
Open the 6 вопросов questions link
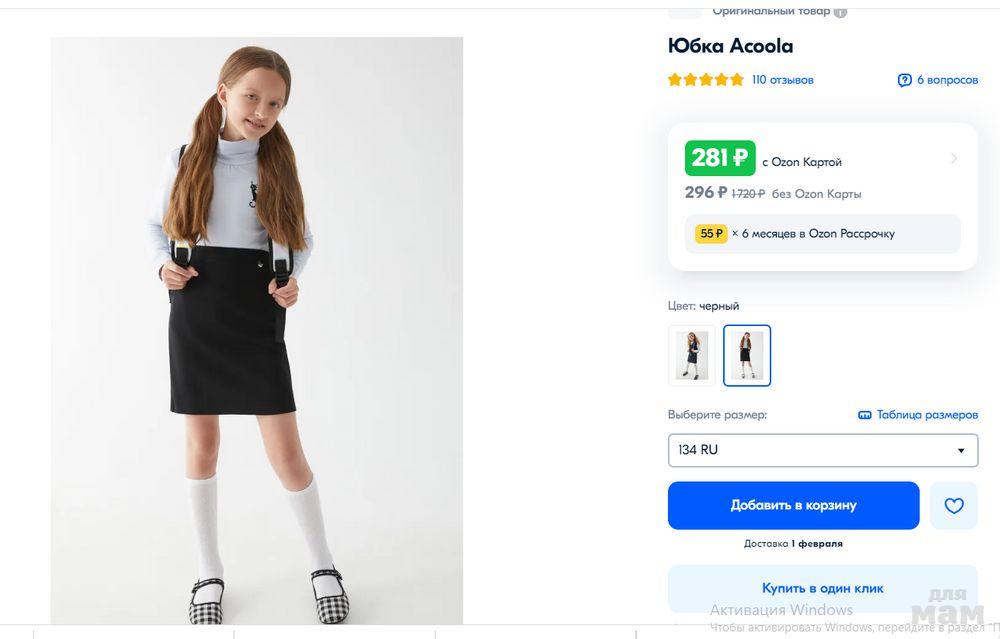[x=947, y=80]
